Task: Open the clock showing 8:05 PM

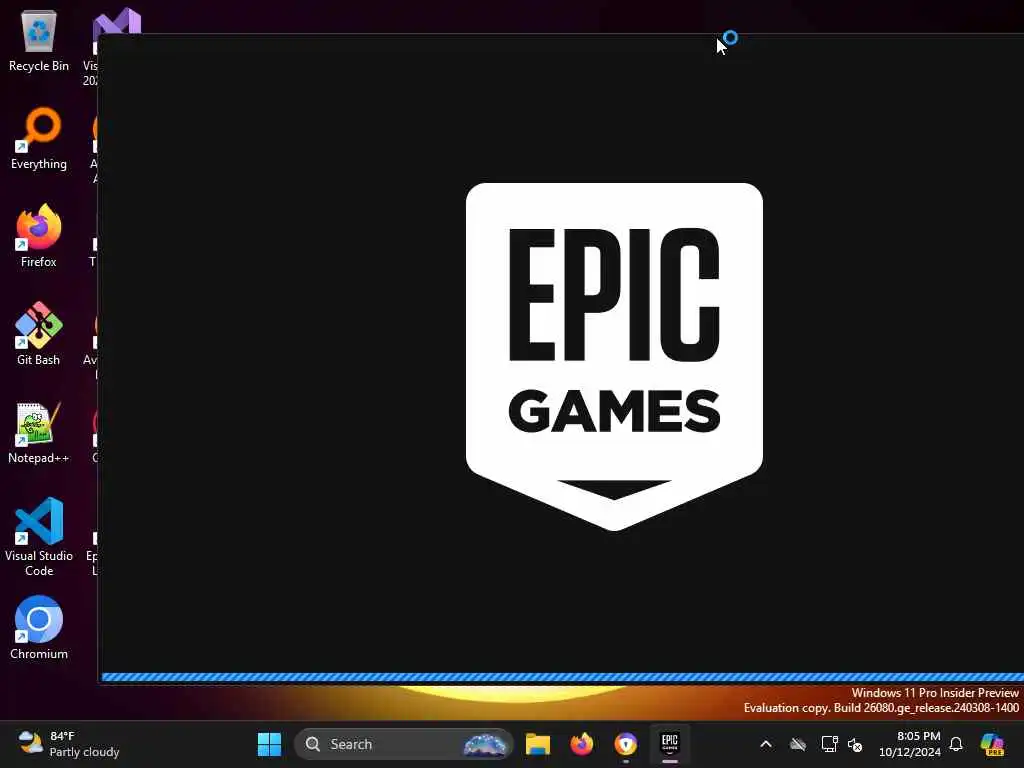Action: (x=910, y=744)
